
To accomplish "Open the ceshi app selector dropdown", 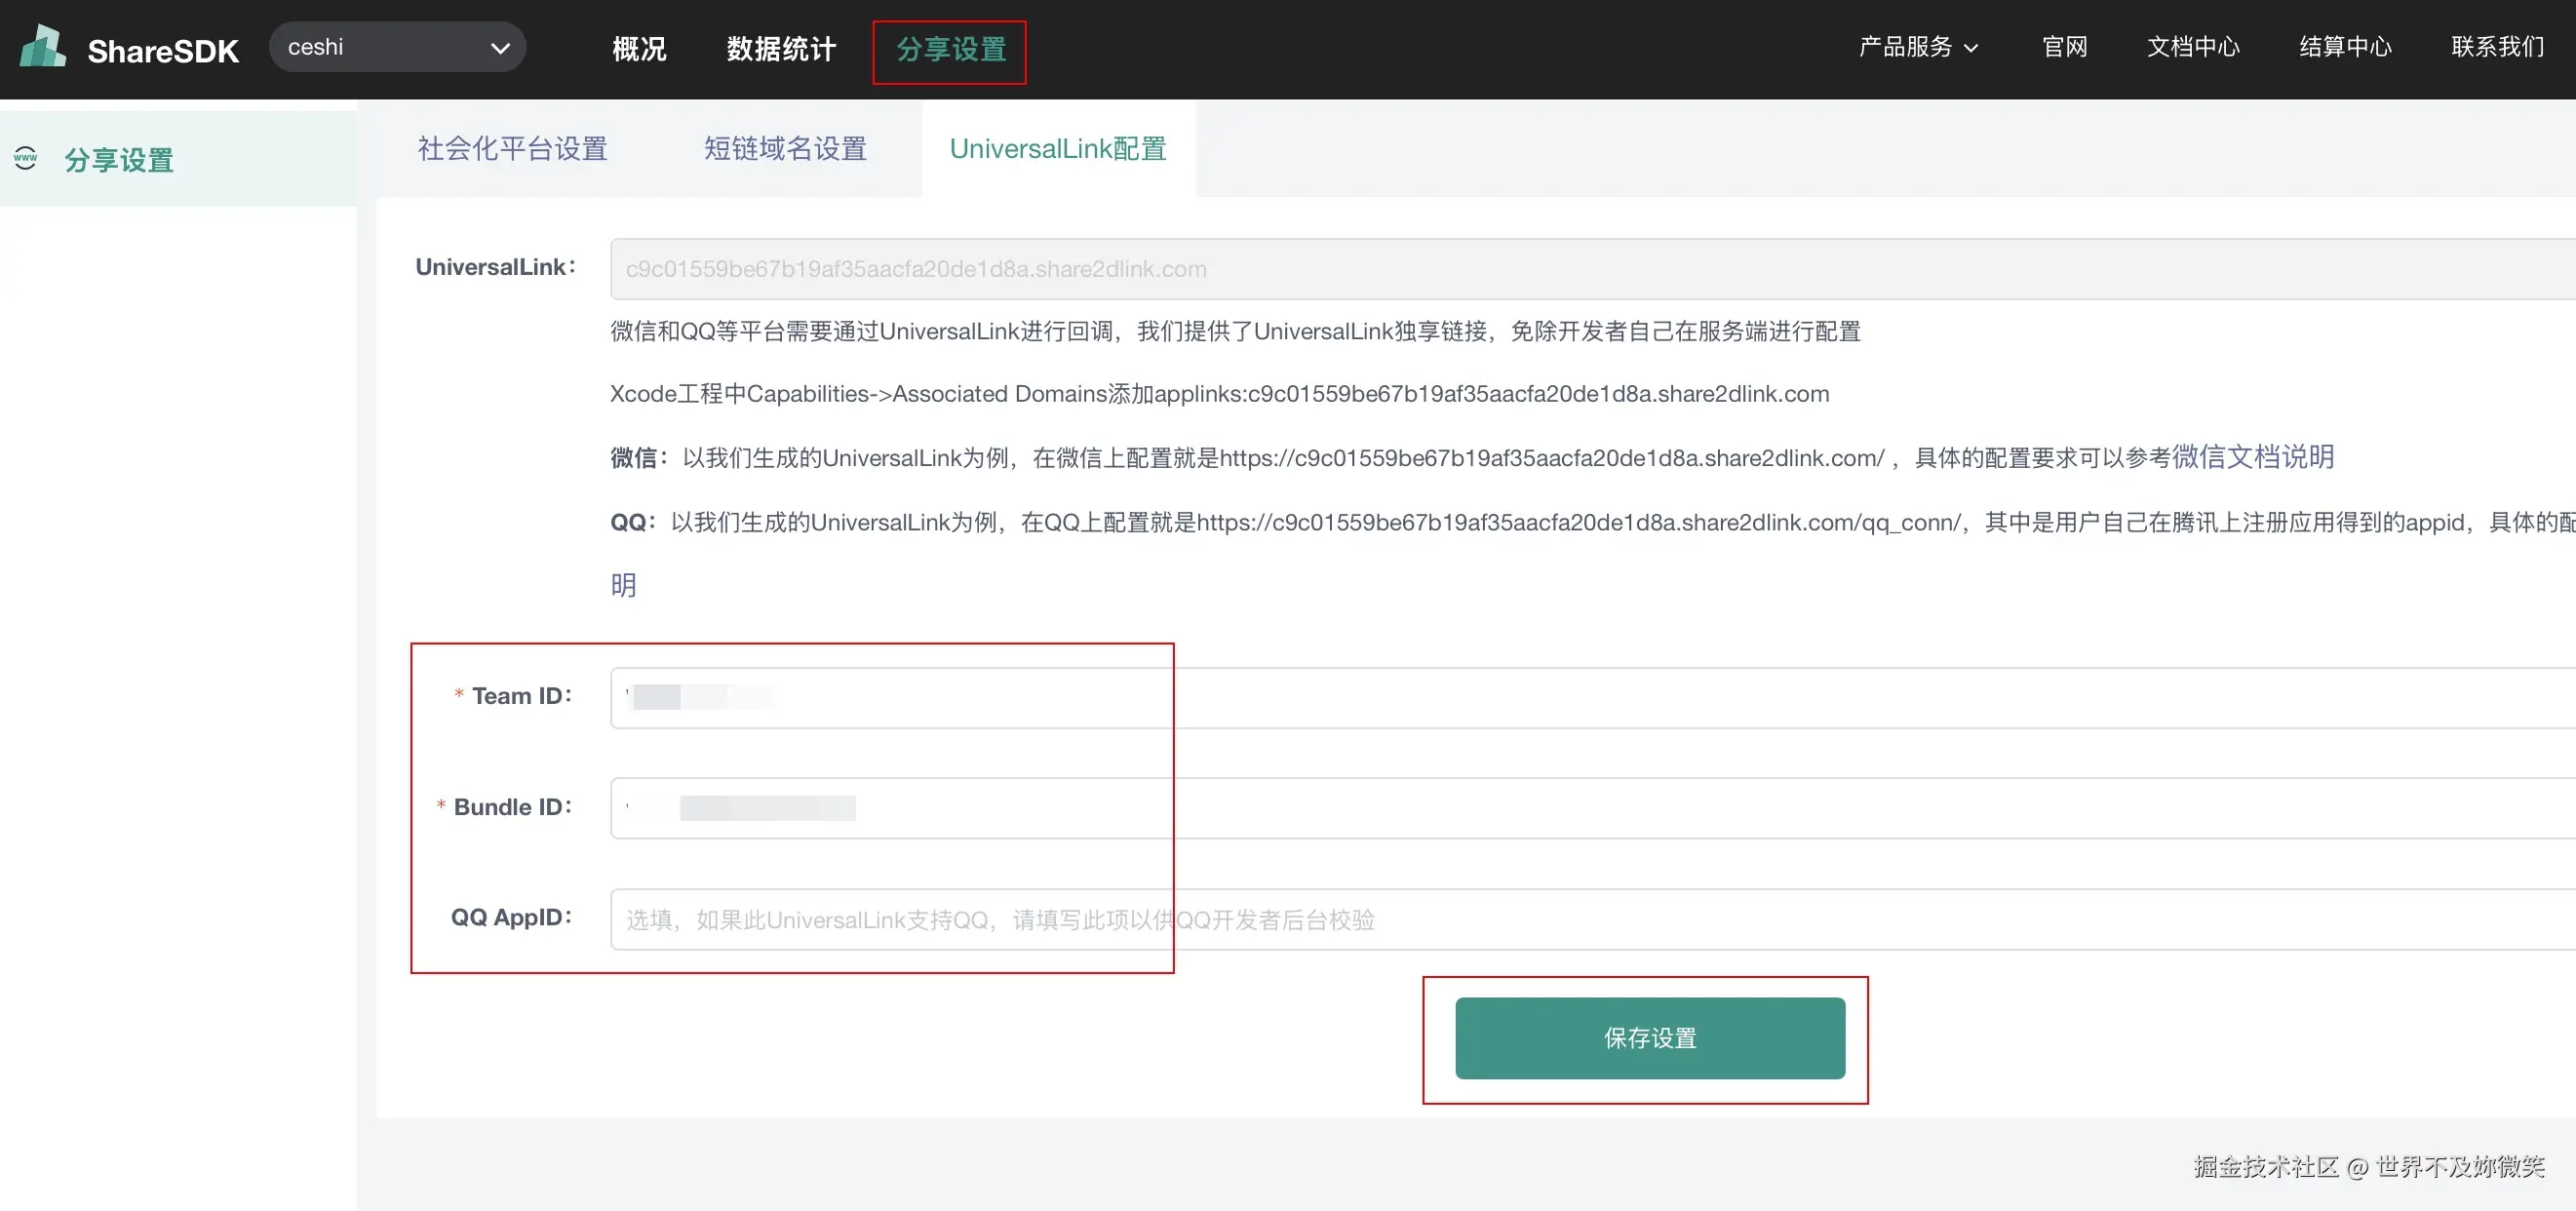I will click(397, 47).
